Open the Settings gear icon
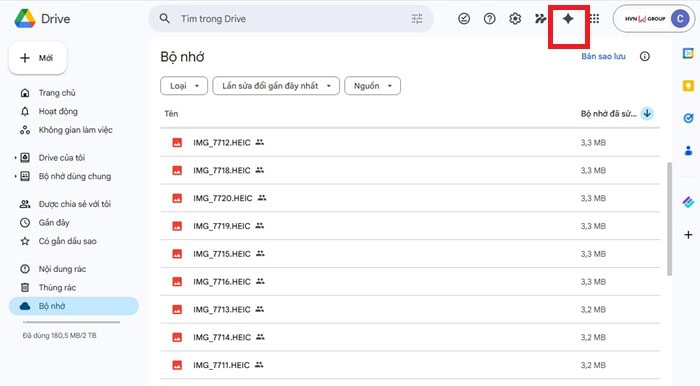The height and width of the screenshot is (386, 700). click(x=515, y=19)
